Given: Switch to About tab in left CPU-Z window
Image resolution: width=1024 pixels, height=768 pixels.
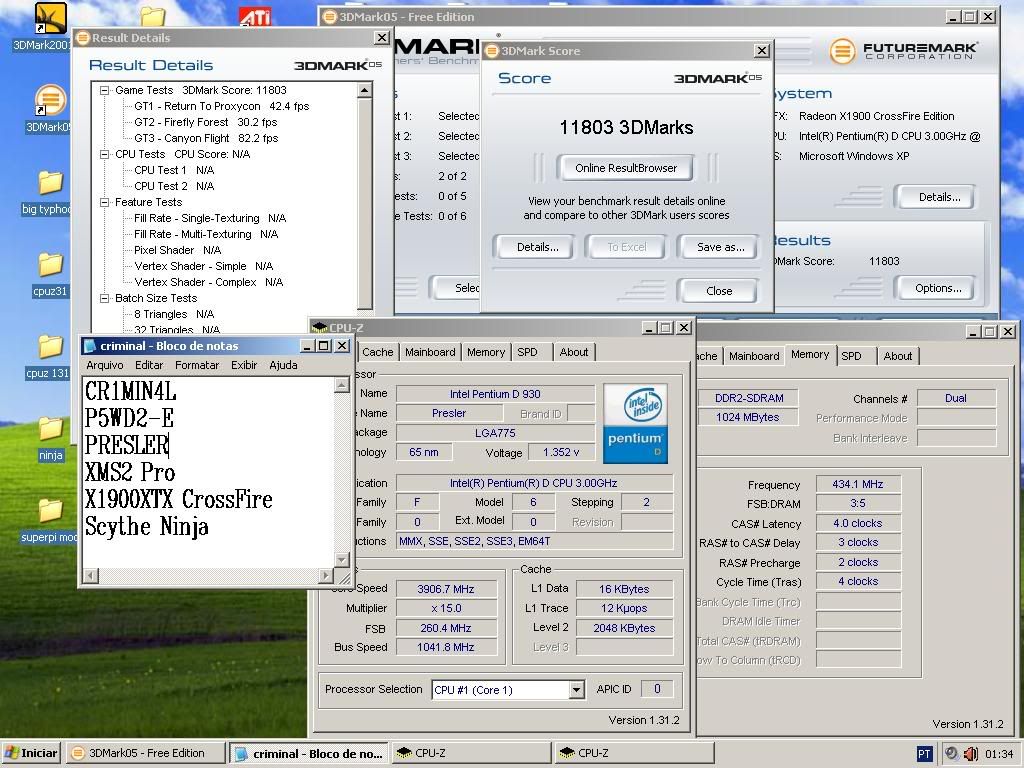Looking at the screenshot, I should (573, 352).
